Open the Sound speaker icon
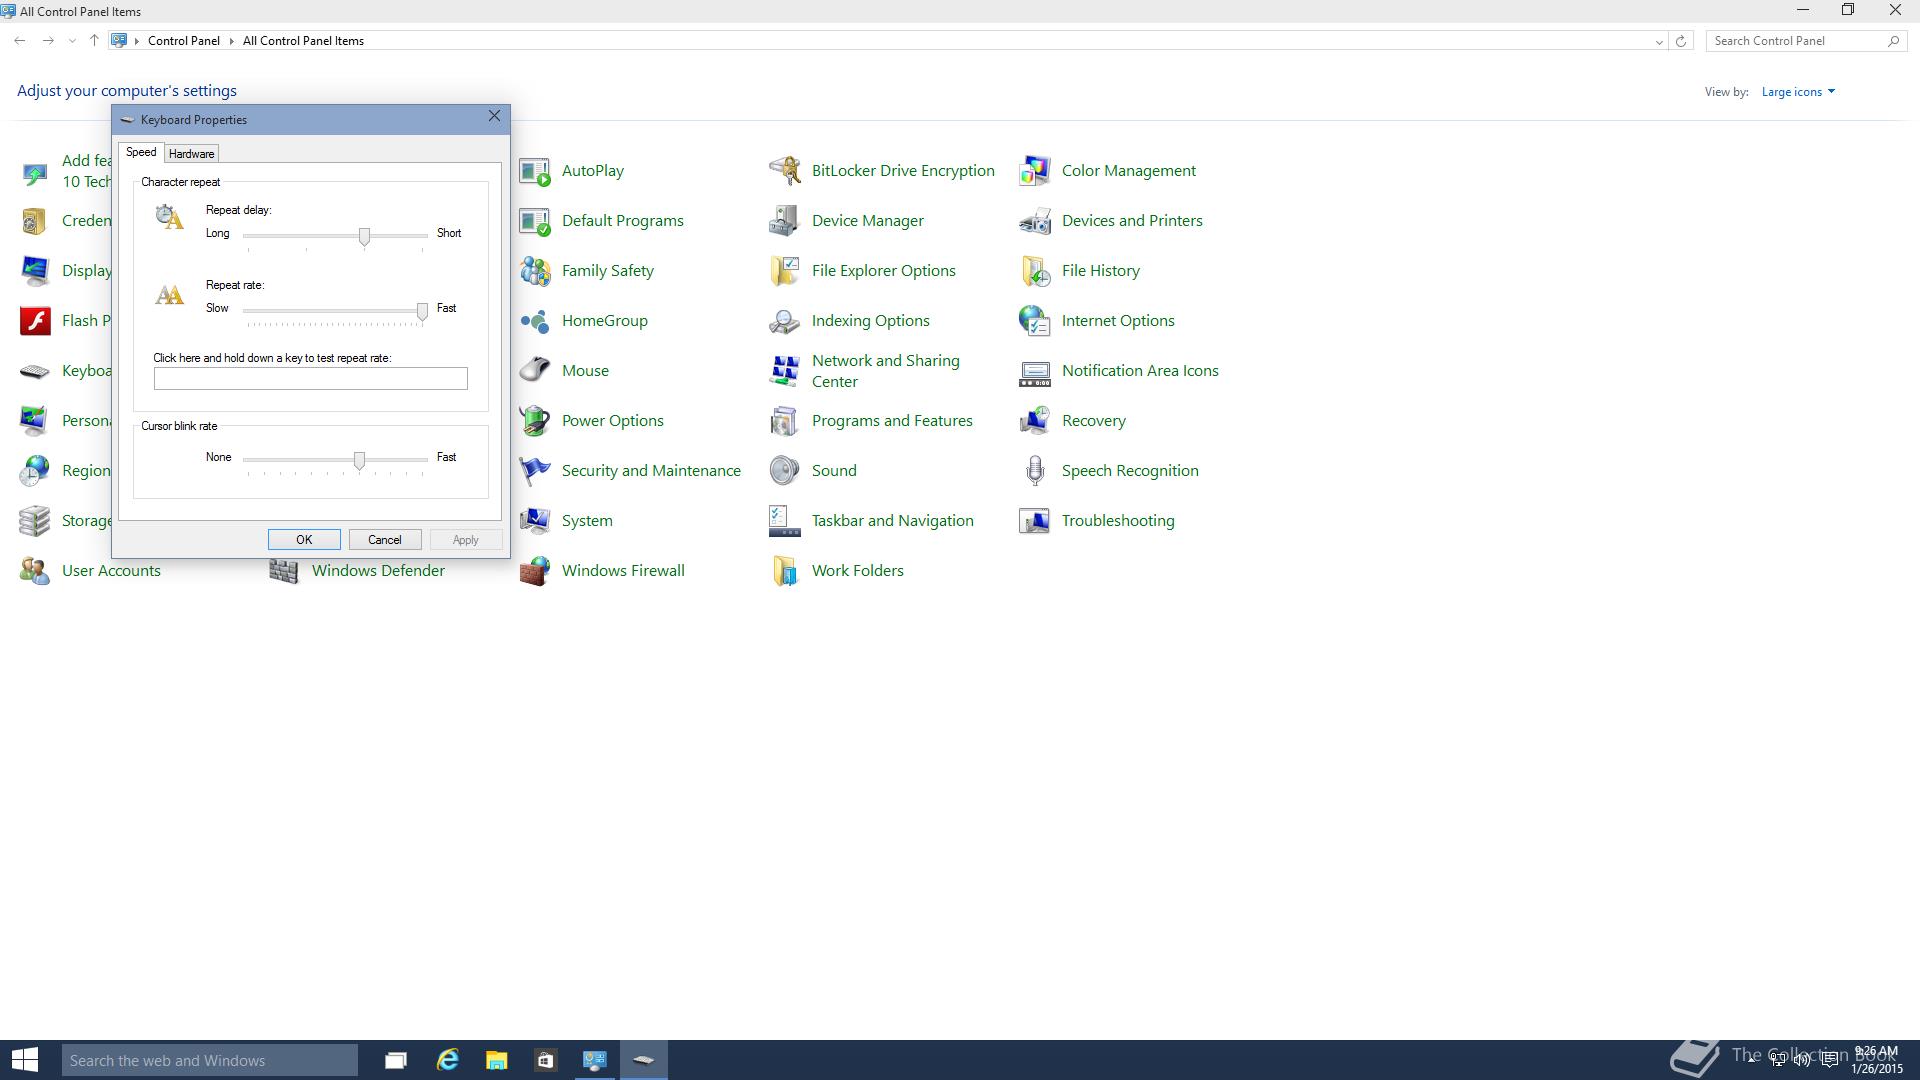 point(785,471)
